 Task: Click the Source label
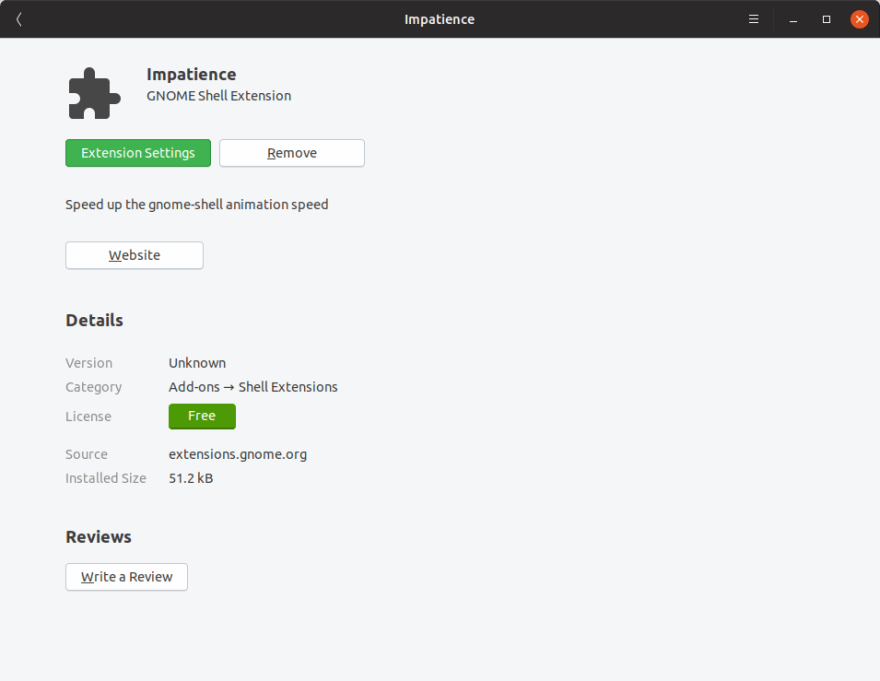86,454
